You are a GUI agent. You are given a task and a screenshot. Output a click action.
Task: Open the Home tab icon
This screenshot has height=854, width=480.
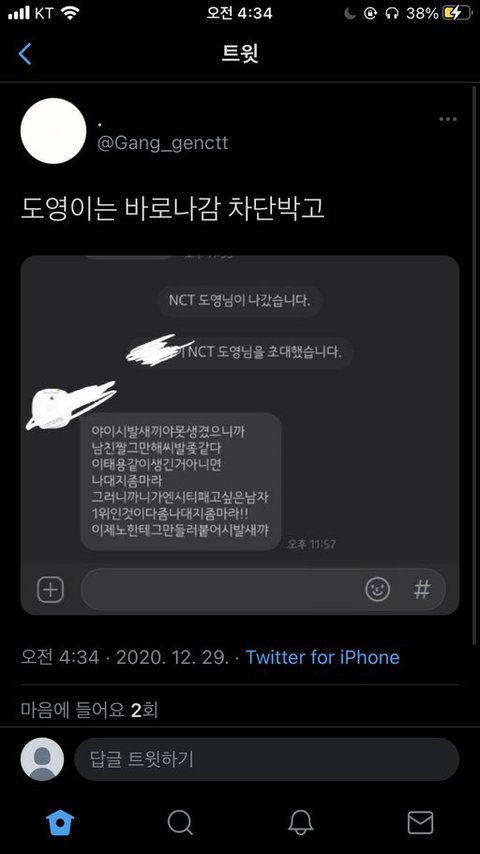click(x=60, y=822)
